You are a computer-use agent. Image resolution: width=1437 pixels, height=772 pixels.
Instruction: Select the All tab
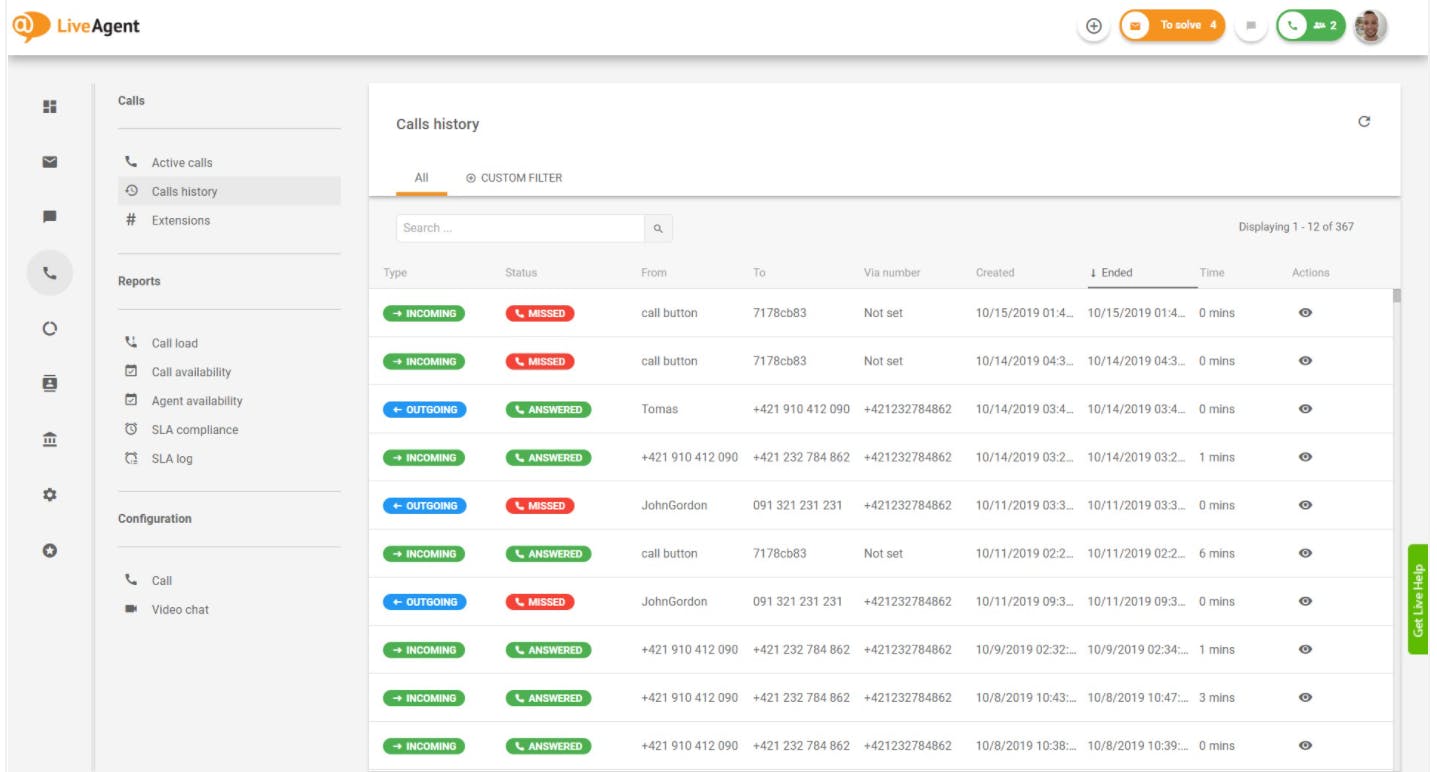421,178
